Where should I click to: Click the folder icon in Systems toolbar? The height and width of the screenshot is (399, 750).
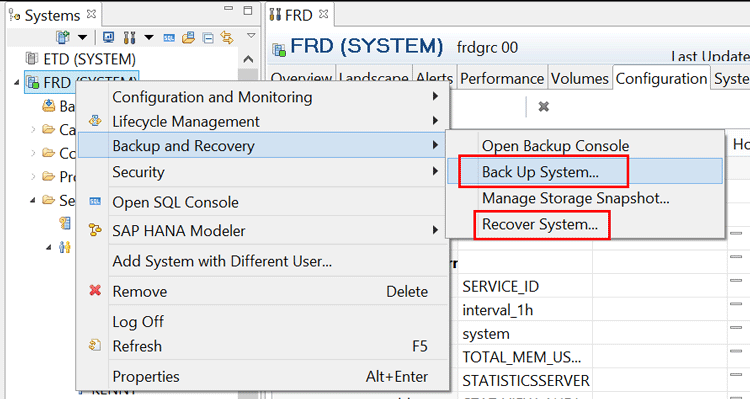click(188, 37)
